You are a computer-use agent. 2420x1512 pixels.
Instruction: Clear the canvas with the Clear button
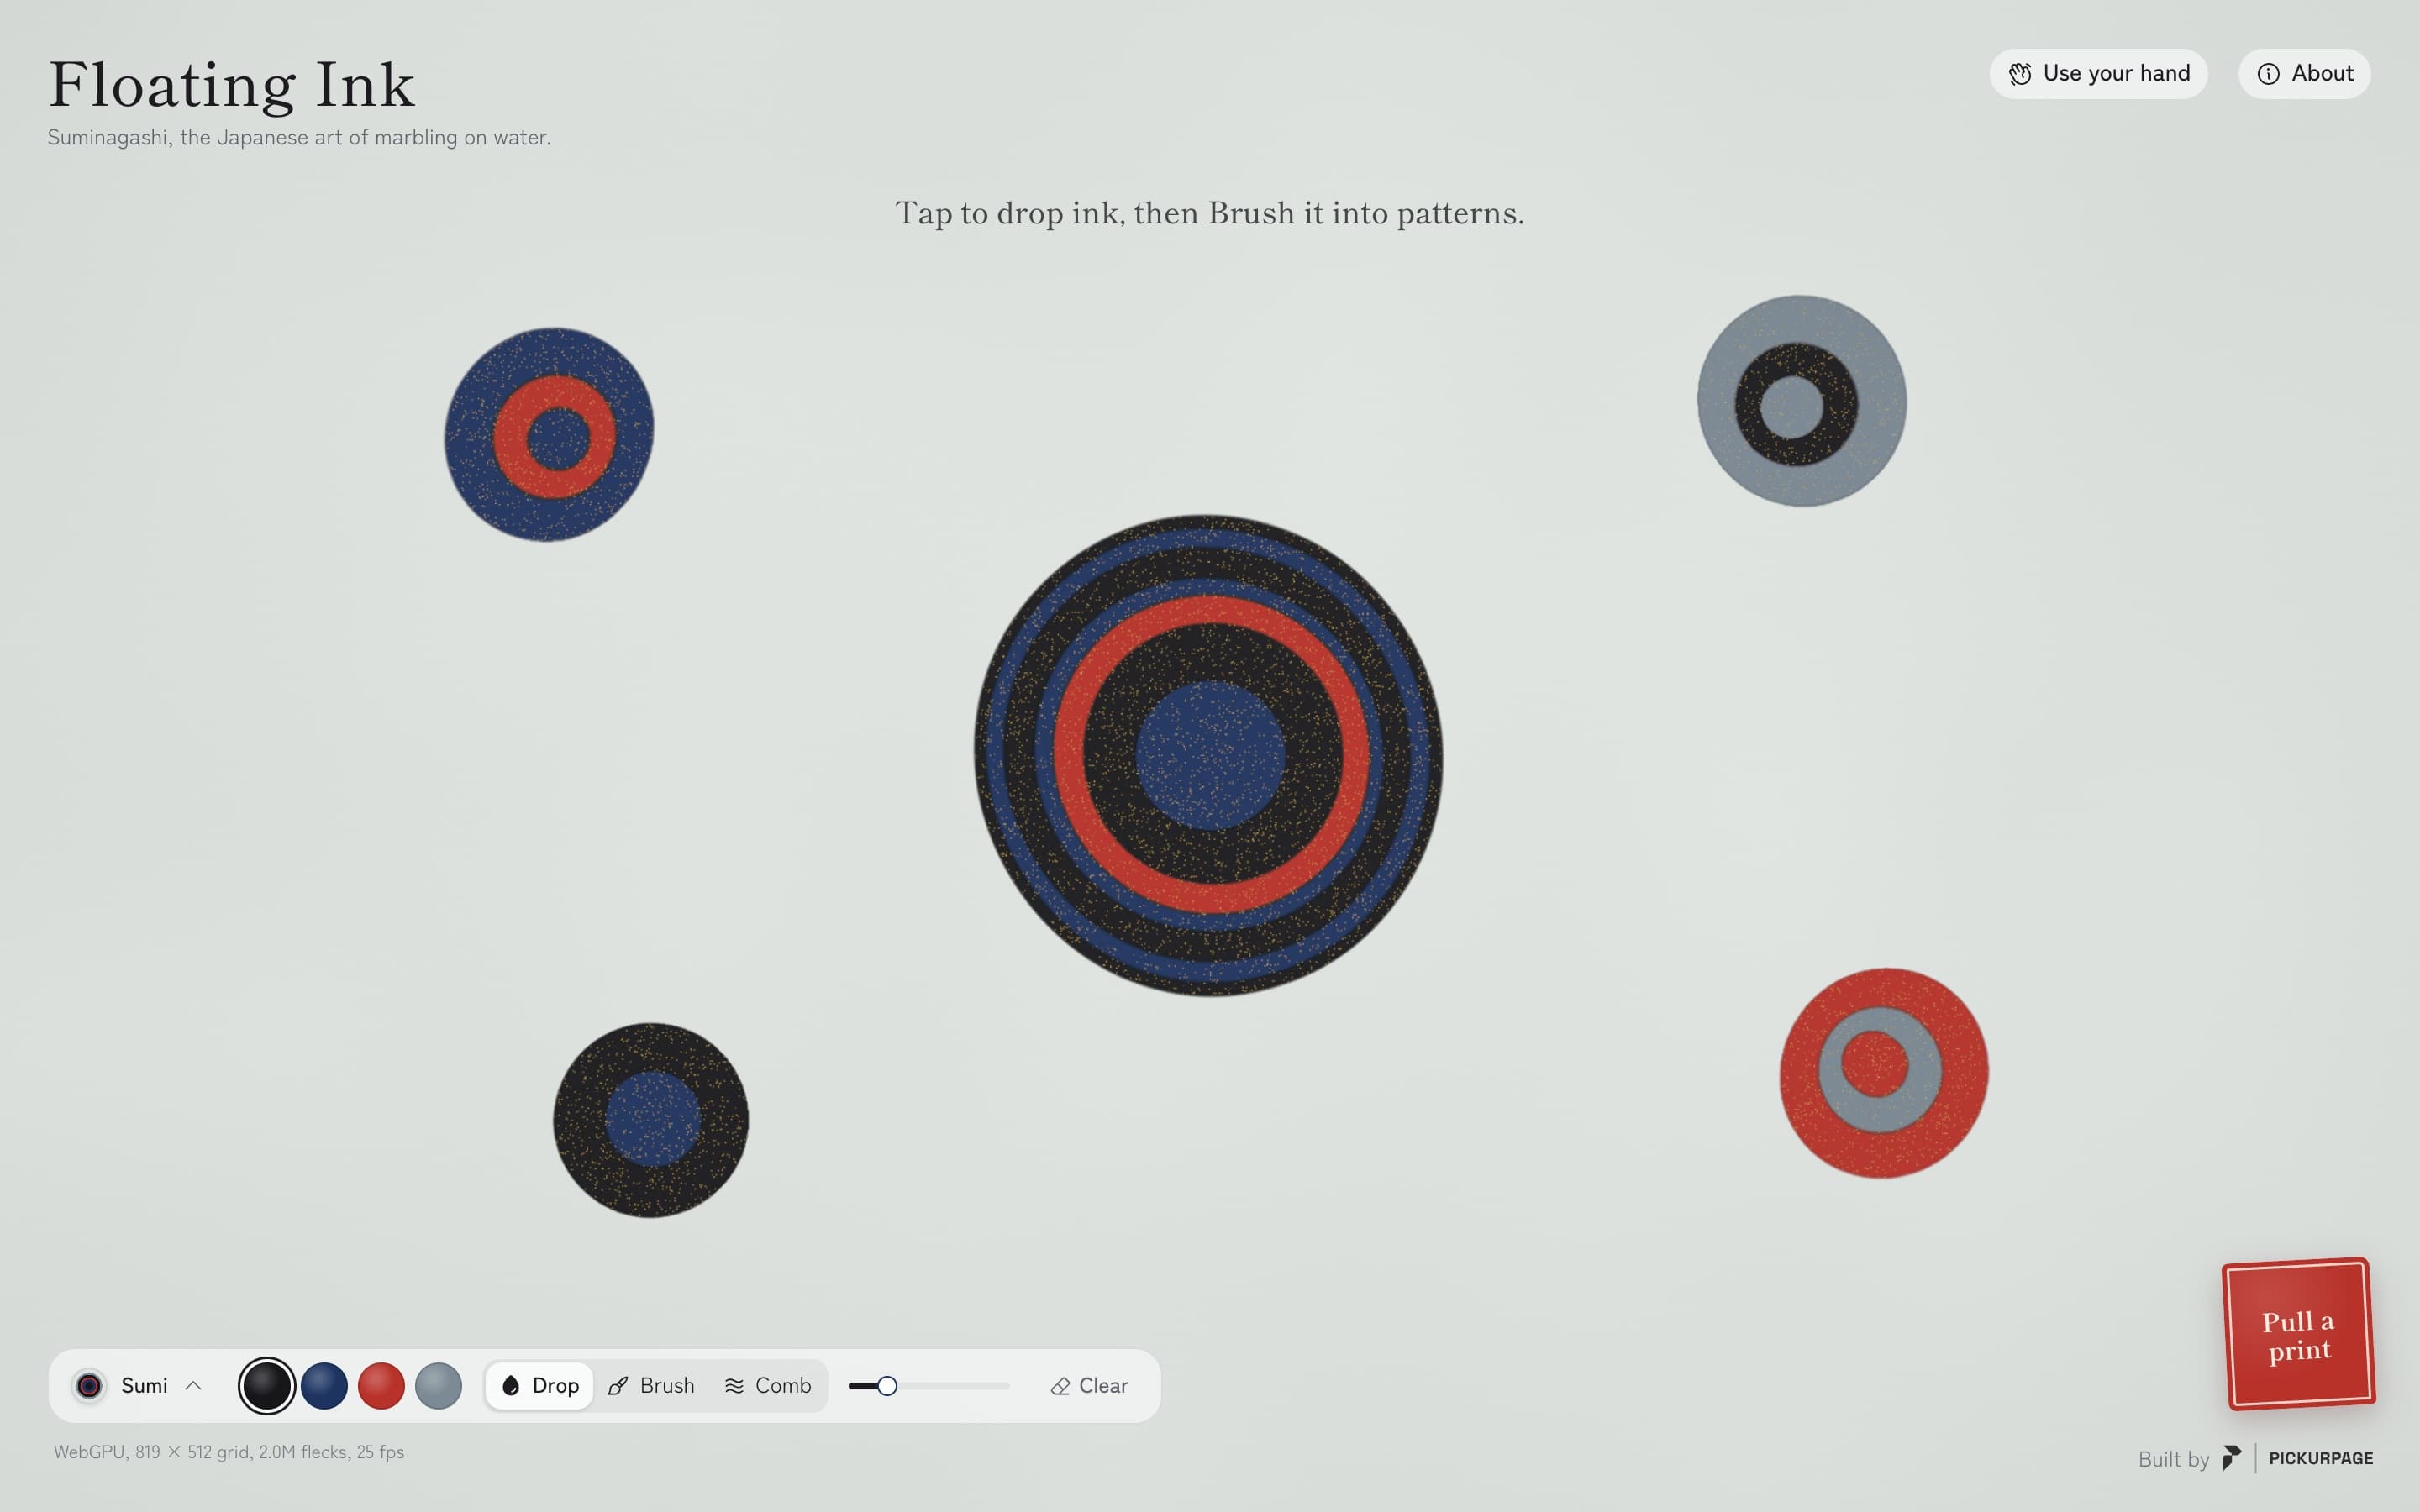[1089, 1385]
